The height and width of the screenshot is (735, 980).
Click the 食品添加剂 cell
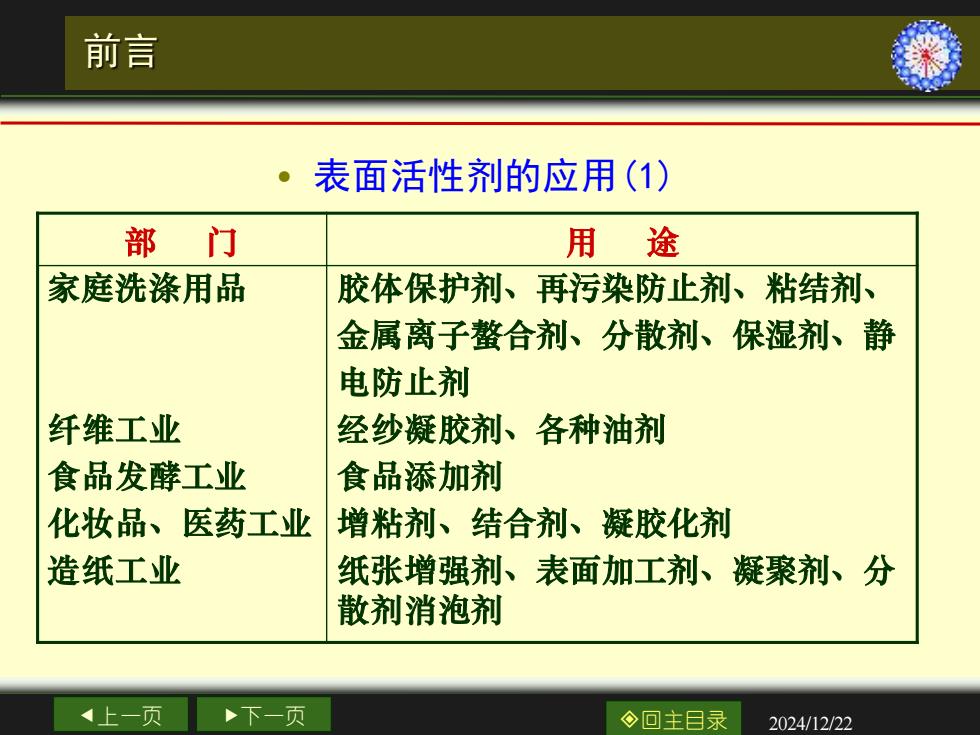click(420, 477)
